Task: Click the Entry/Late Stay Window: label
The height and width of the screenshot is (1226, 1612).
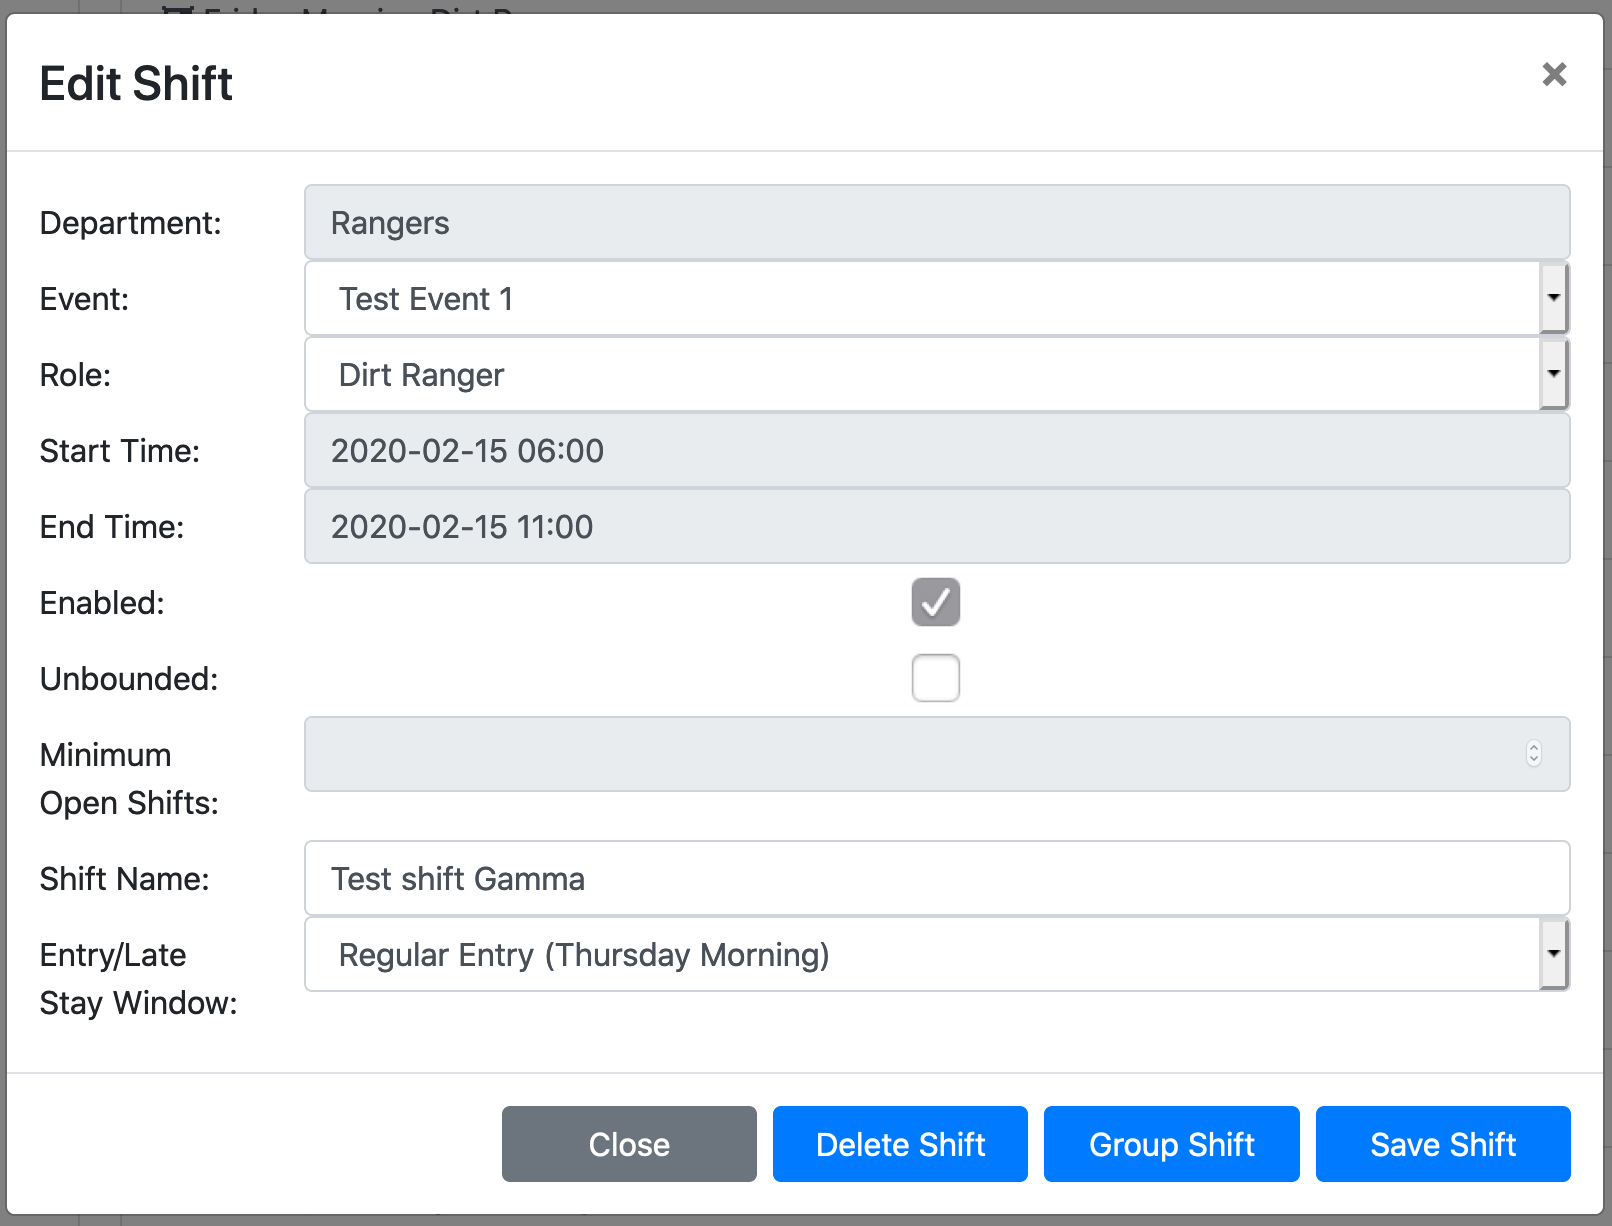Action: [138, 978]
